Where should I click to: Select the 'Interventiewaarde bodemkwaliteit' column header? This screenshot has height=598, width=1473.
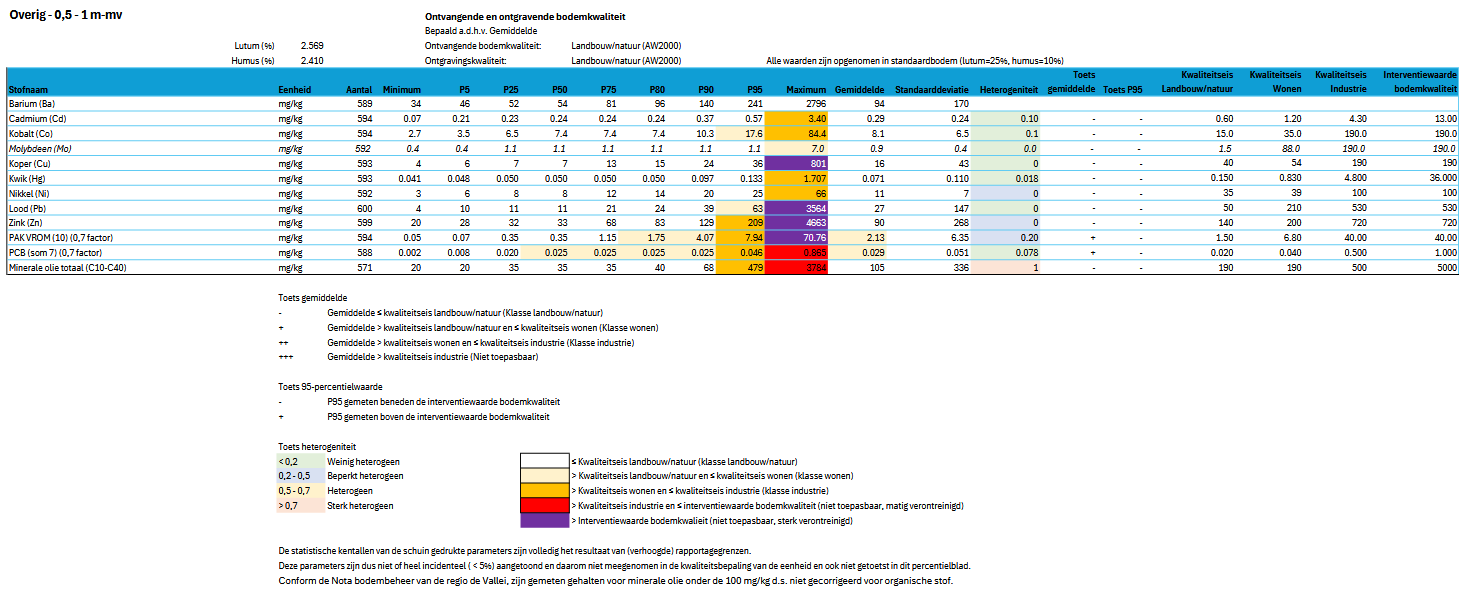(1420, 81)
